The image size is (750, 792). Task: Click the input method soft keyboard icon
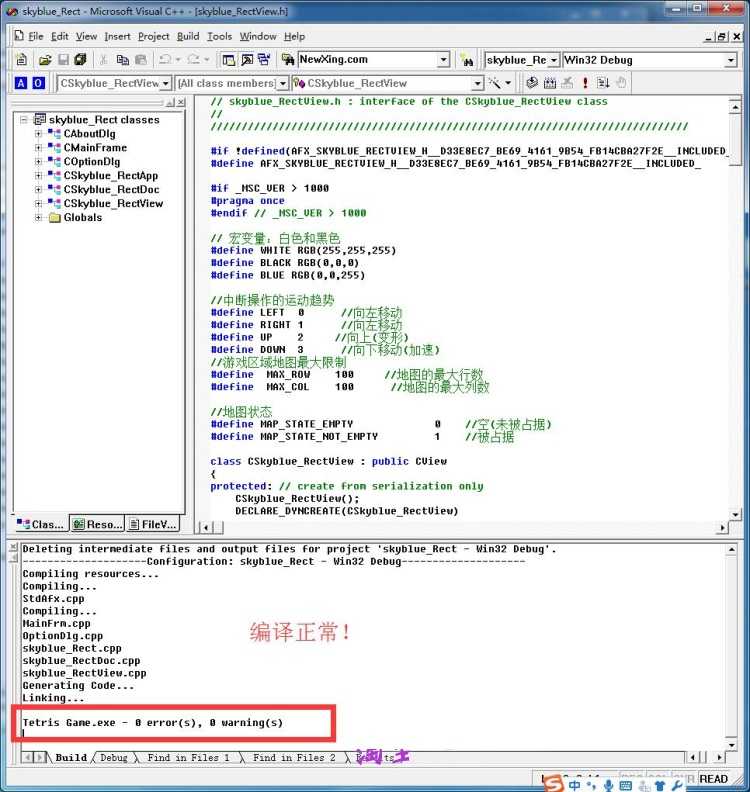coord(625,786)
